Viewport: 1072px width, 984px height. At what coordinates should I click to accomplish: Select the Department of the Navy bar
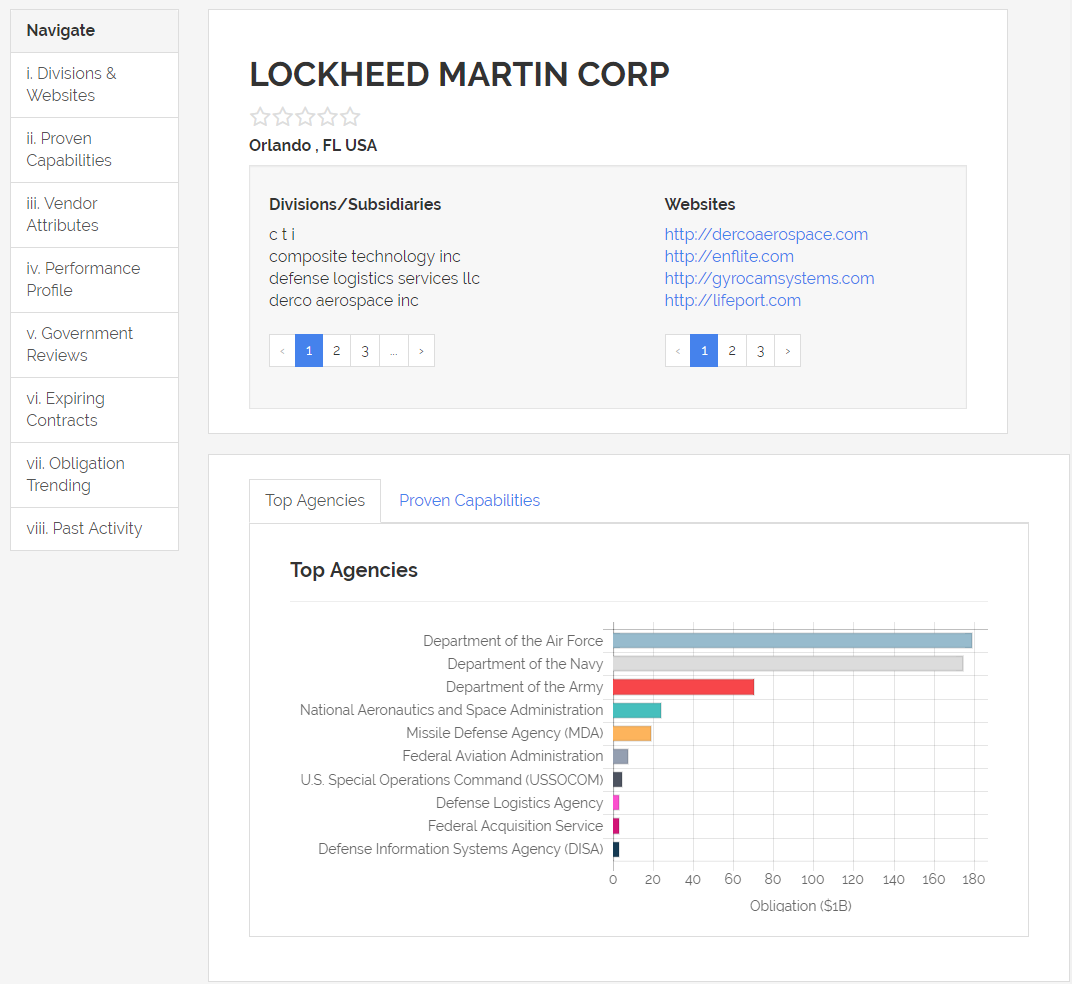[x=788, y=664]
